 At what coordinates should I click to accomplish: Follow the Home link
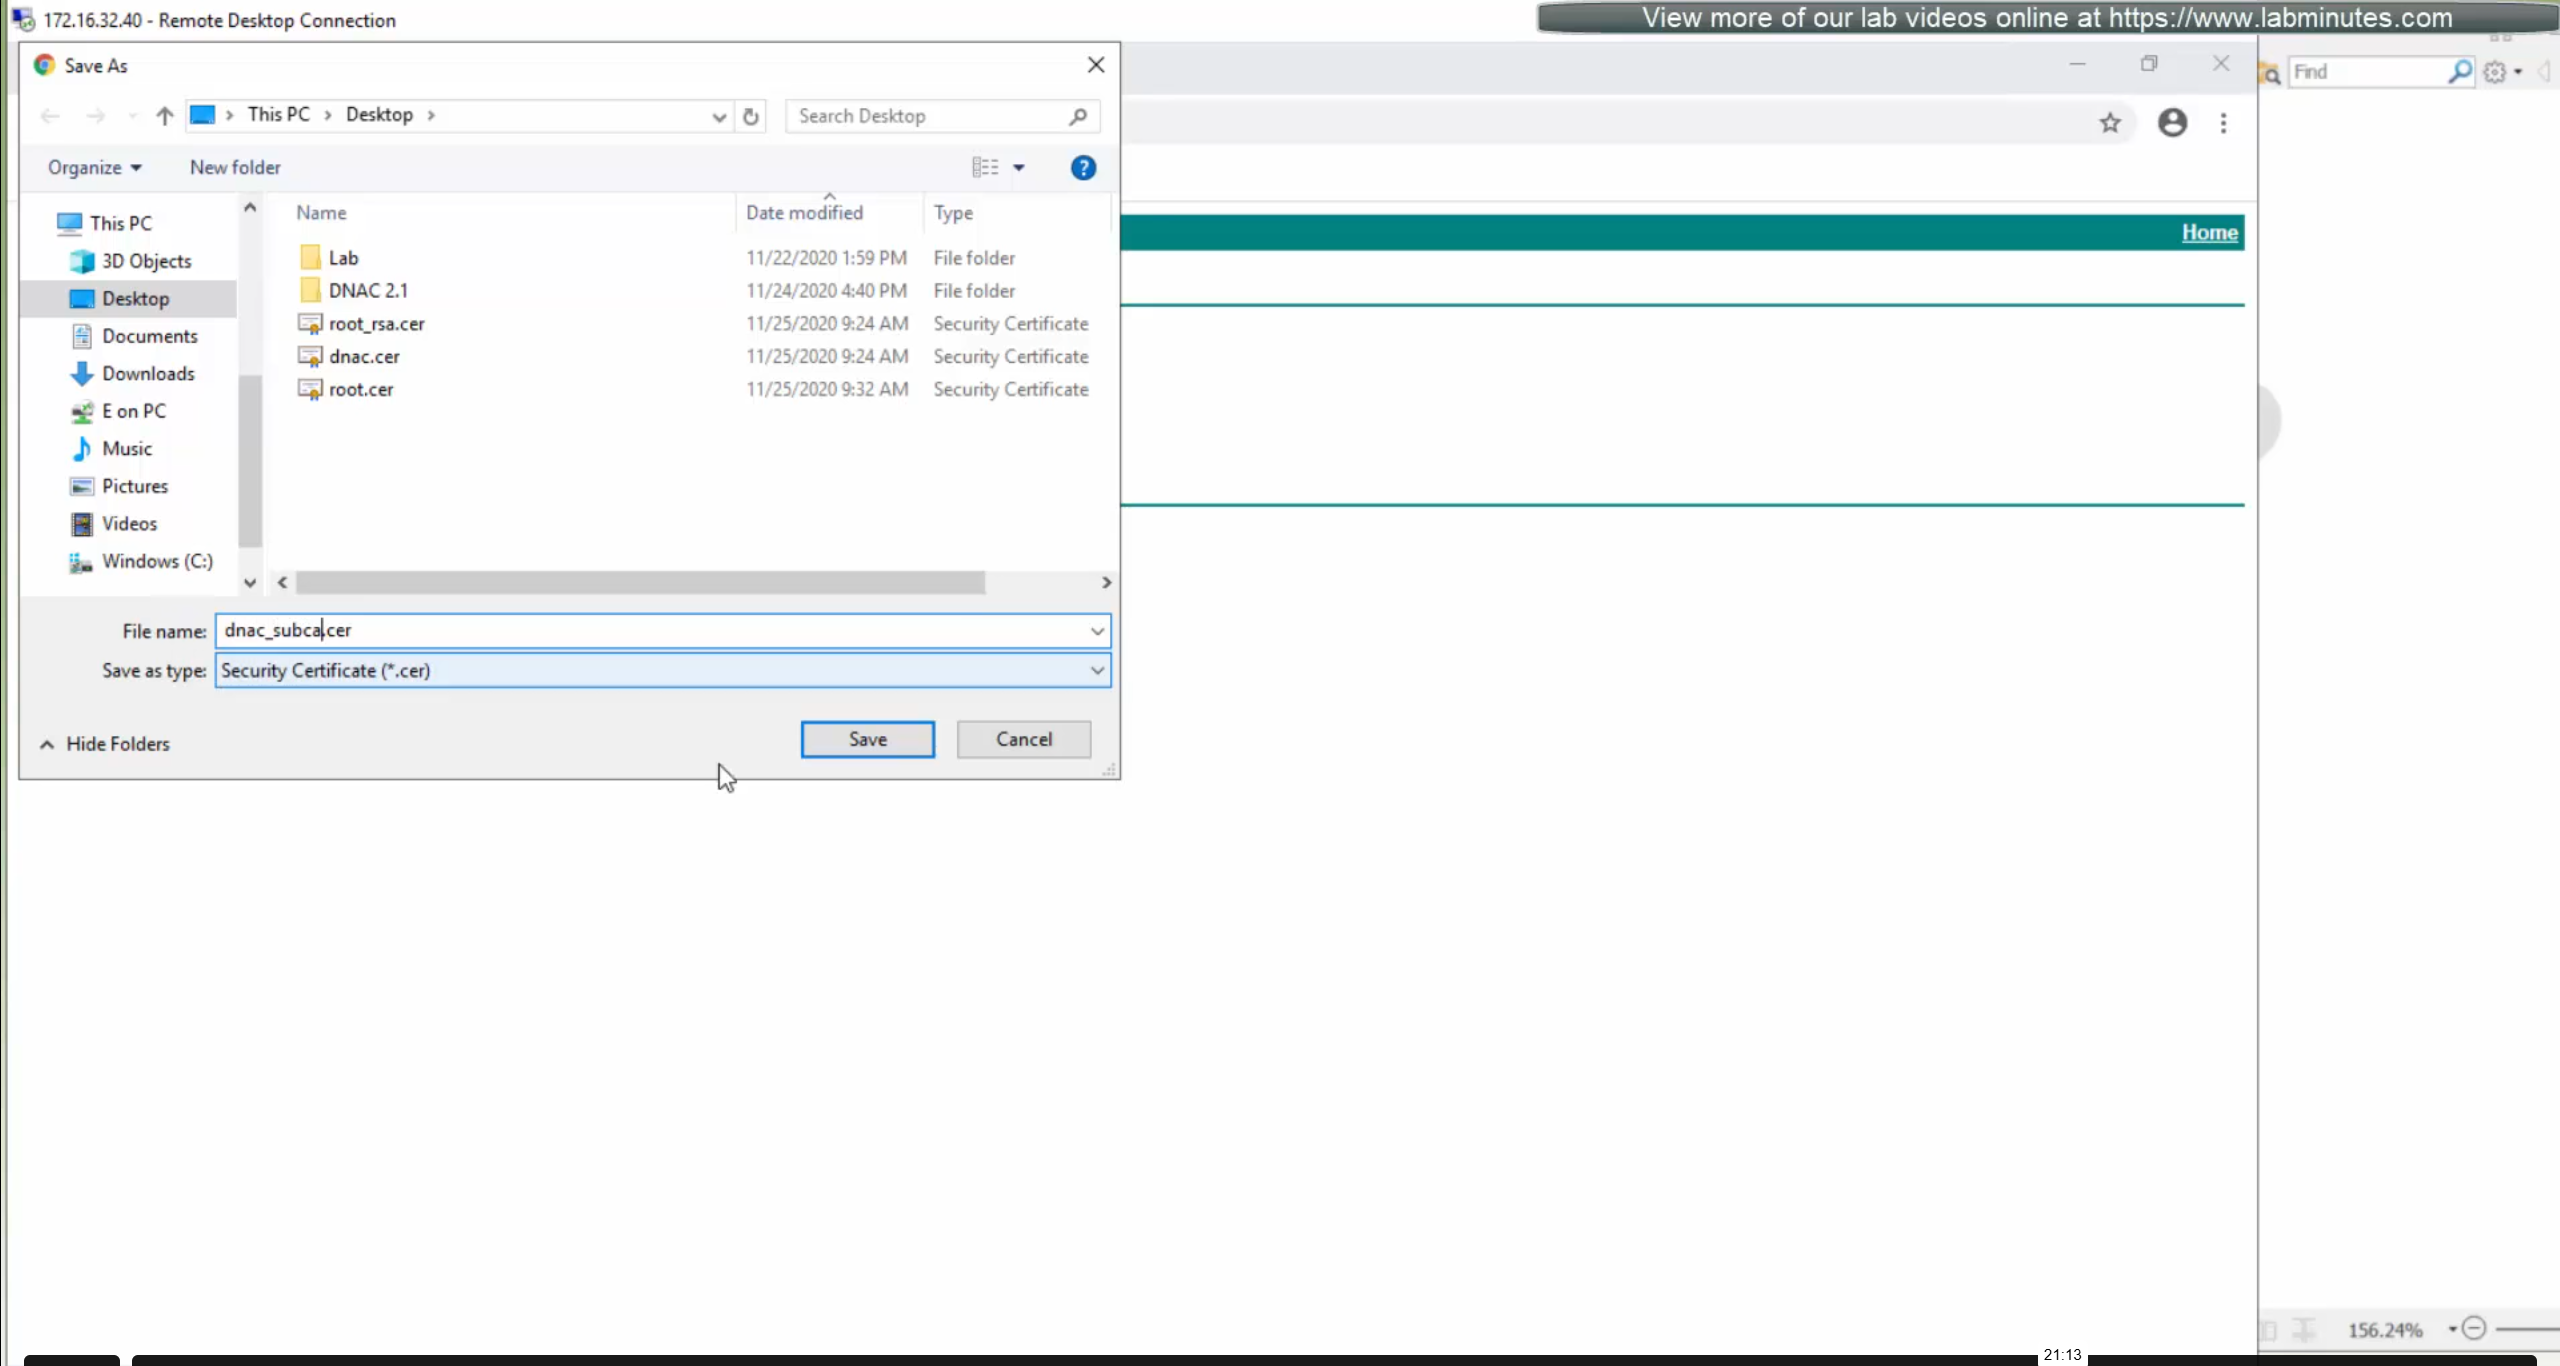[x=2209, y=233]
